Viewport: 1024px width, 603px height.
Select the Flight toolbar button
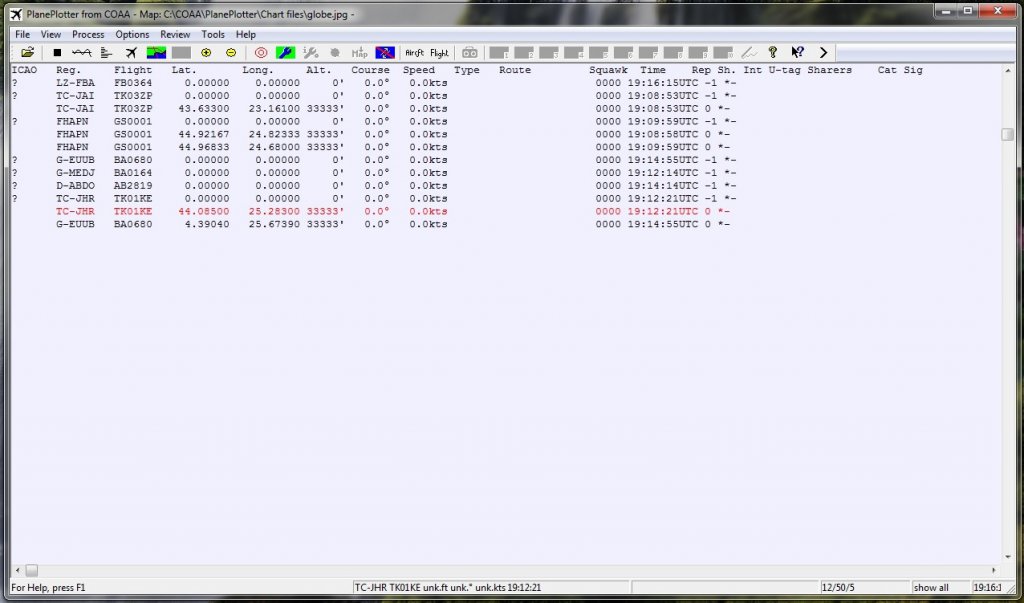click(x=440, y=52)
